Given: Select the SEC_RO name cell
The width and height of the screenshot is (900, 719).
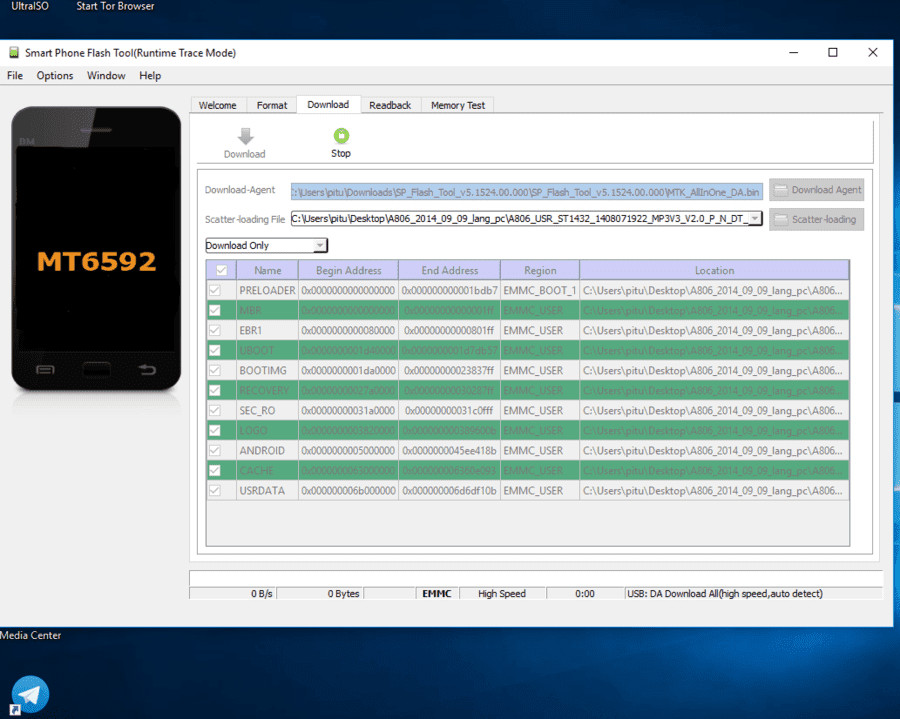Looking at the screenshot, I should pyautogui.click(x=267, y=410).
